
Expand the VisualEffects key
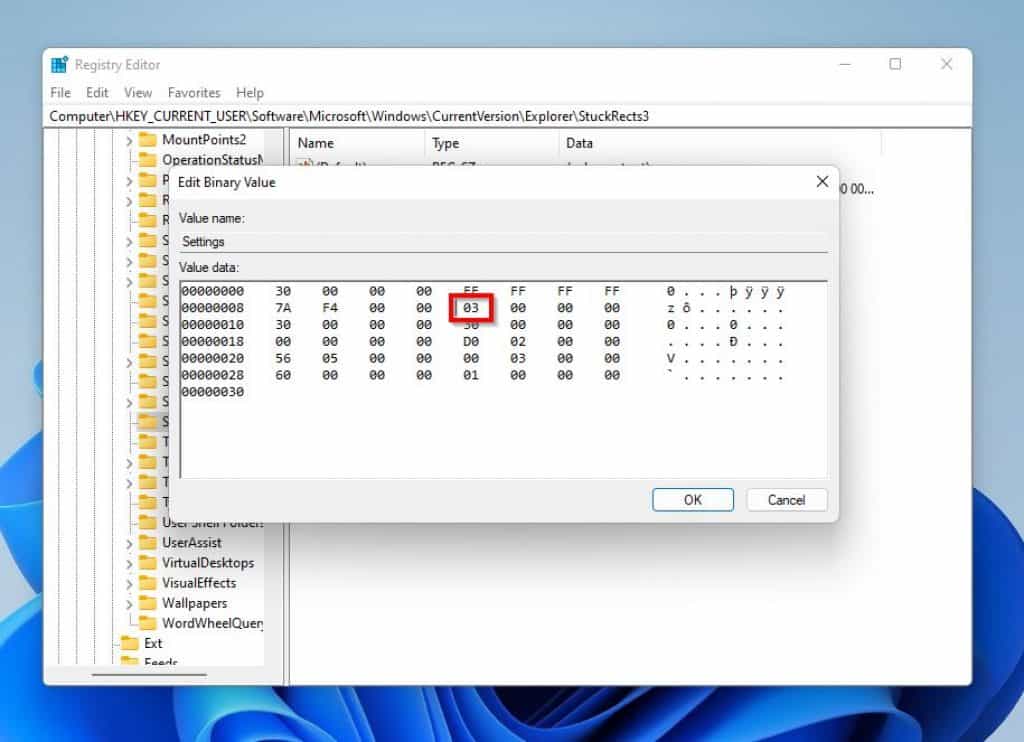129,584
